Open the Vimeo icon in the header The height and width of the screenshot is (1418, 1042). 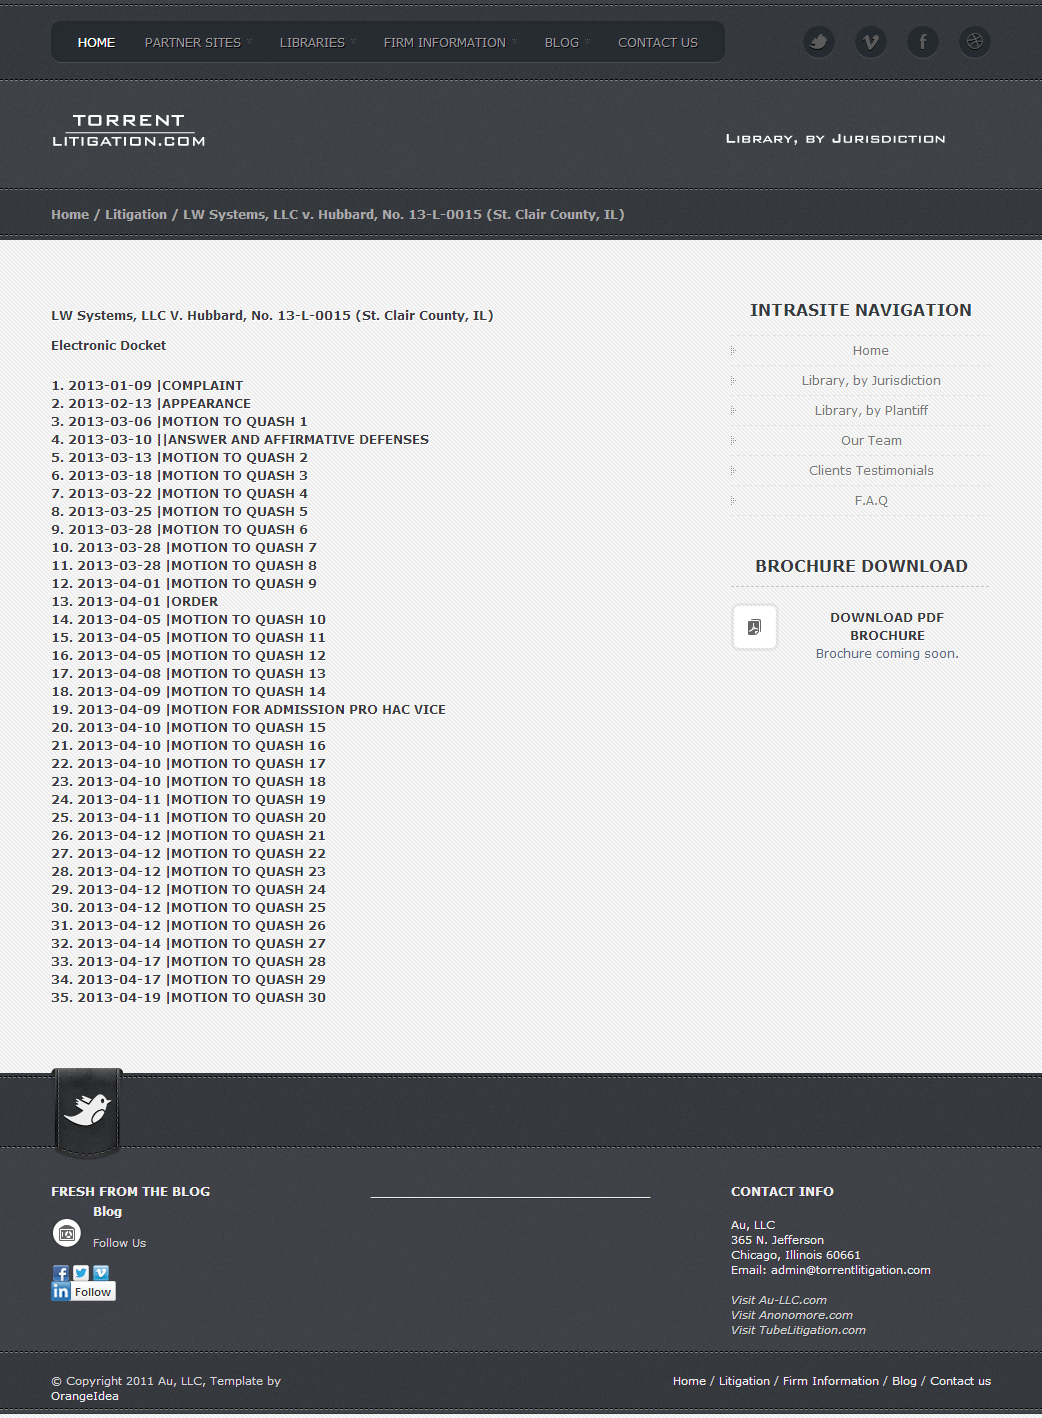[x=871, y=42]
